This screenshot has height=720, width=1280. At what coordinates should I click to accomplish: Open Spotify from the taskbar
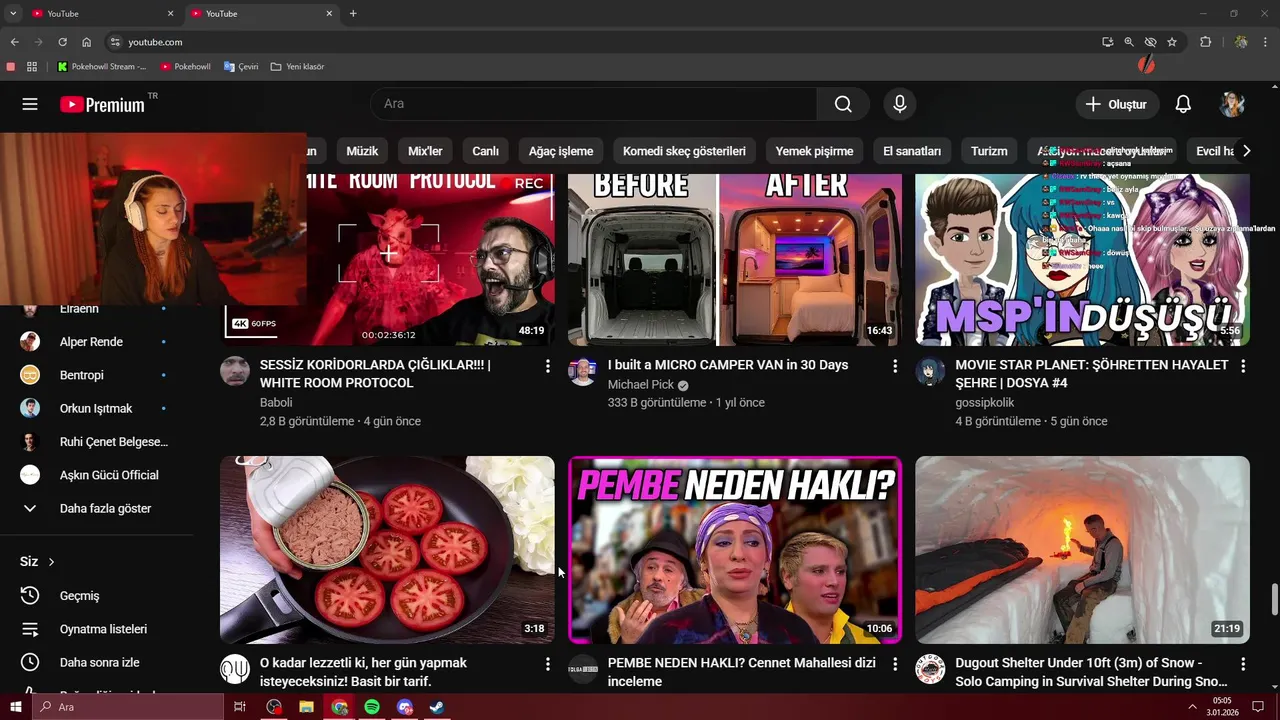tap(372, 707)
